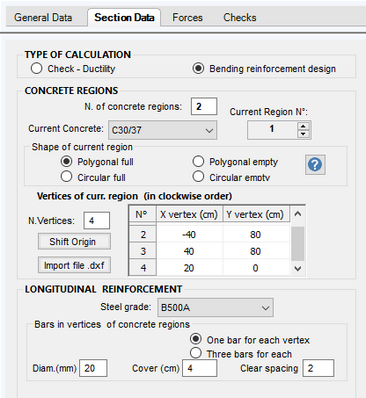366x398 pixels.
Task: Decrease Current Region number with down arrow
Action: point(303,134)
